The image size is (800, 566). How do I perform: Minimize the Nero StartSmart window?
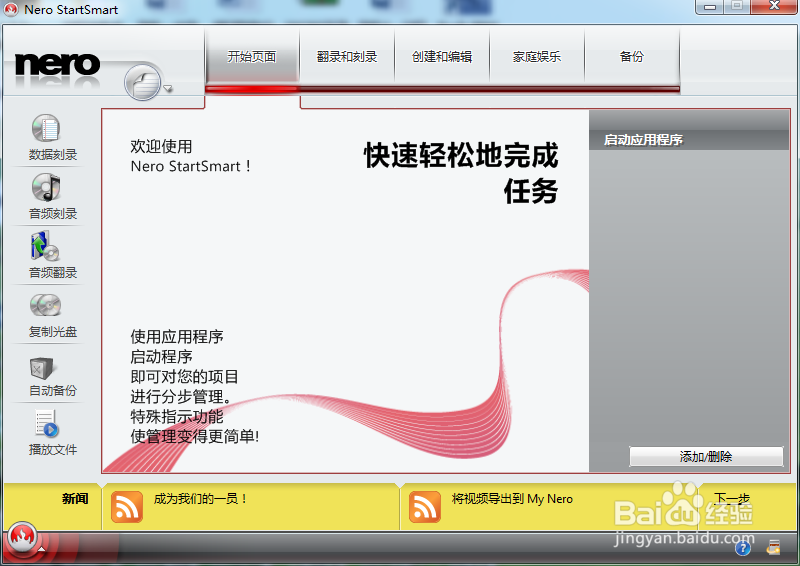[710, 7]
